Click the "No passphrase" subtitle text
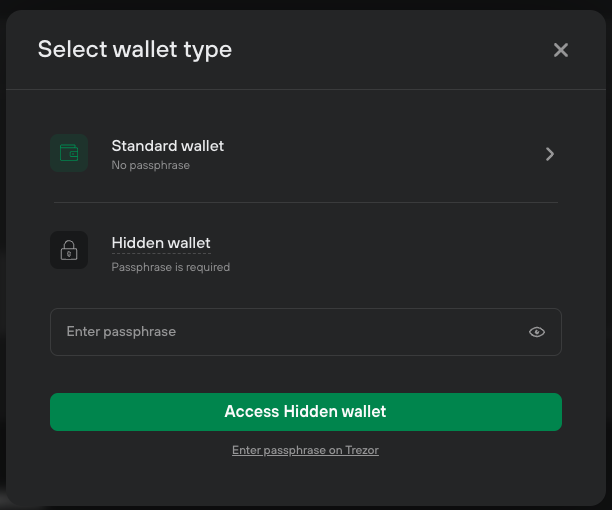Viewport: 612px width, 510px height. [150, 165]
